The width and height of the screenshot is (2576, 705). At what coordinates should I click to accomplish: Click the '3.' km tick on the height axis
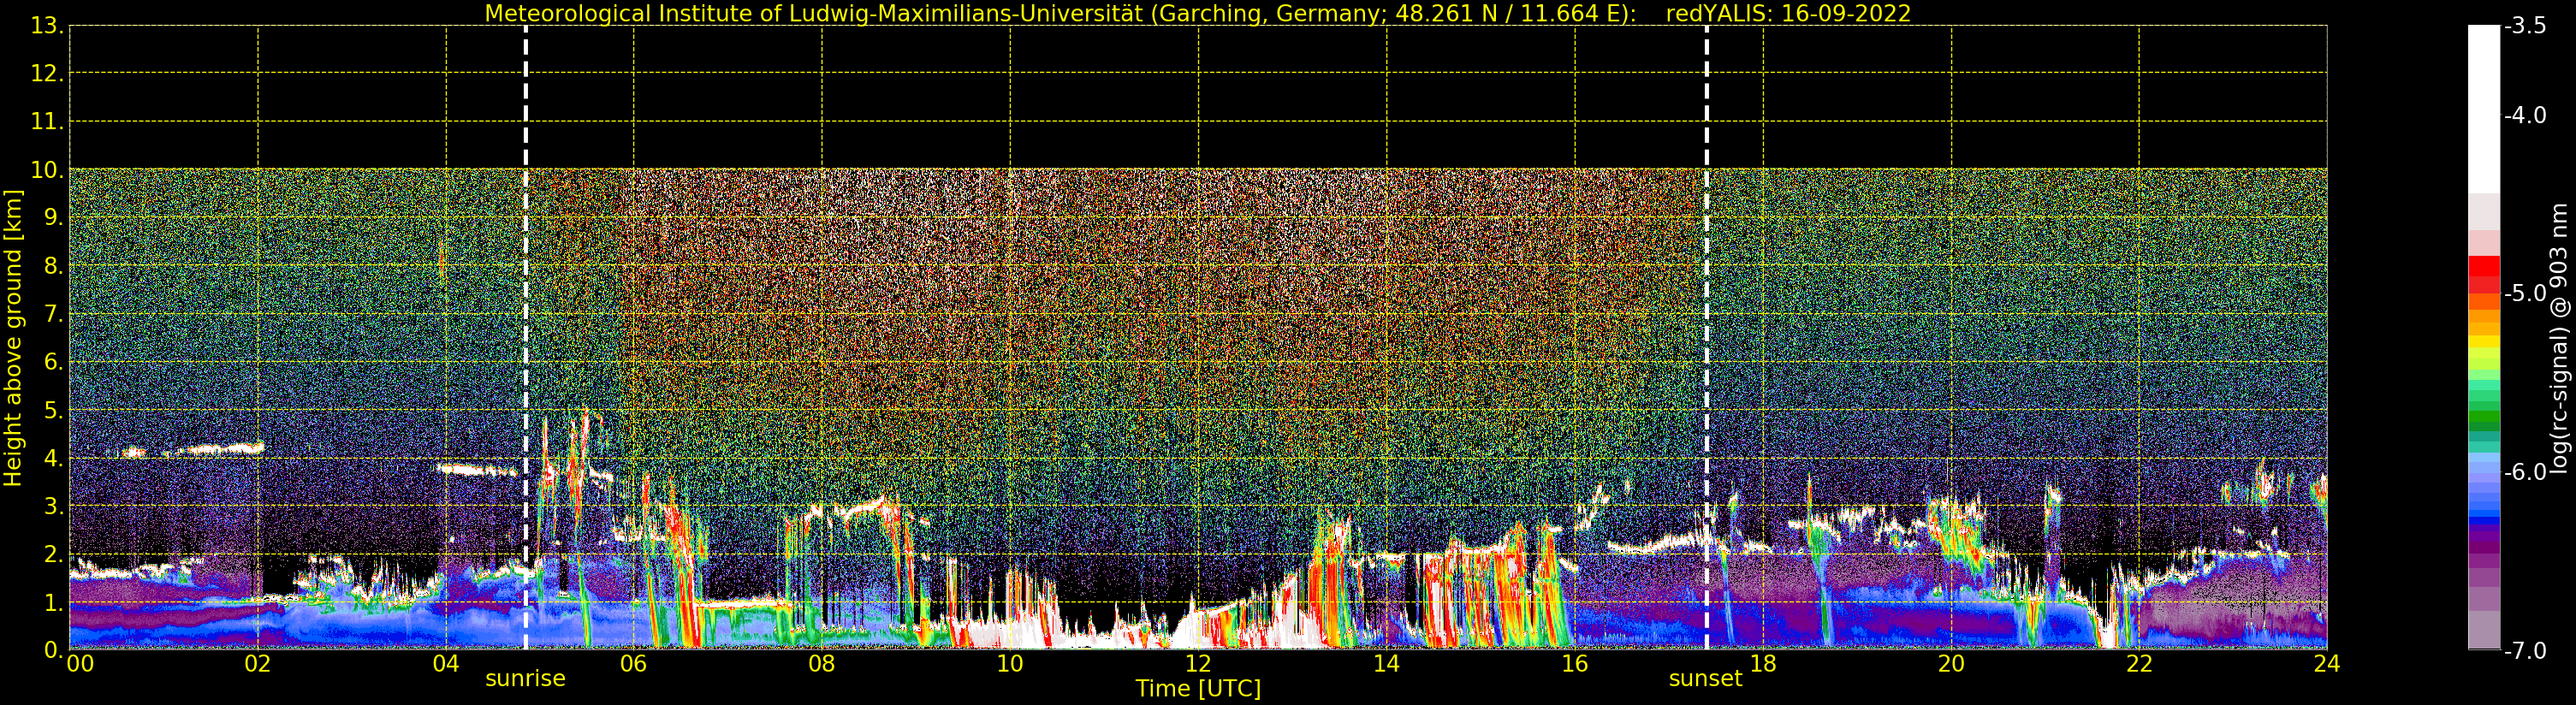click(x=54, y=507)
